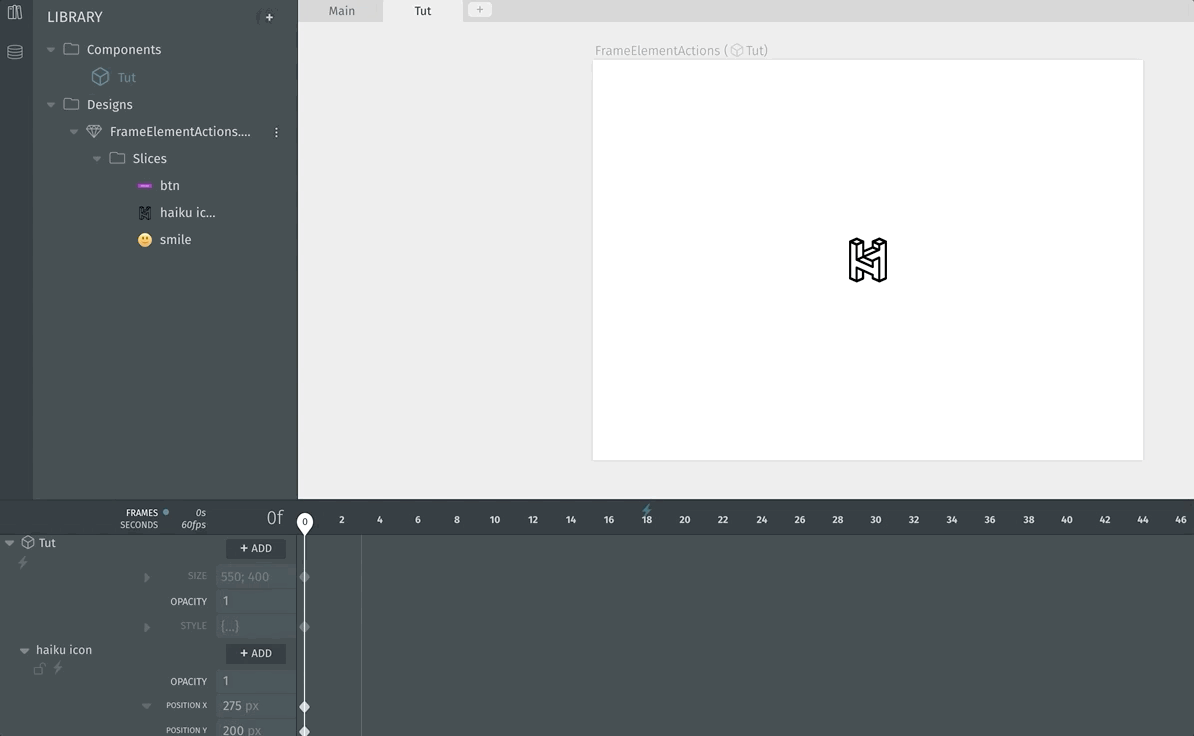Screen dimensions: 1194x736
Task: Click the 0s 60fps readout
Action: [x=193, y=518]
